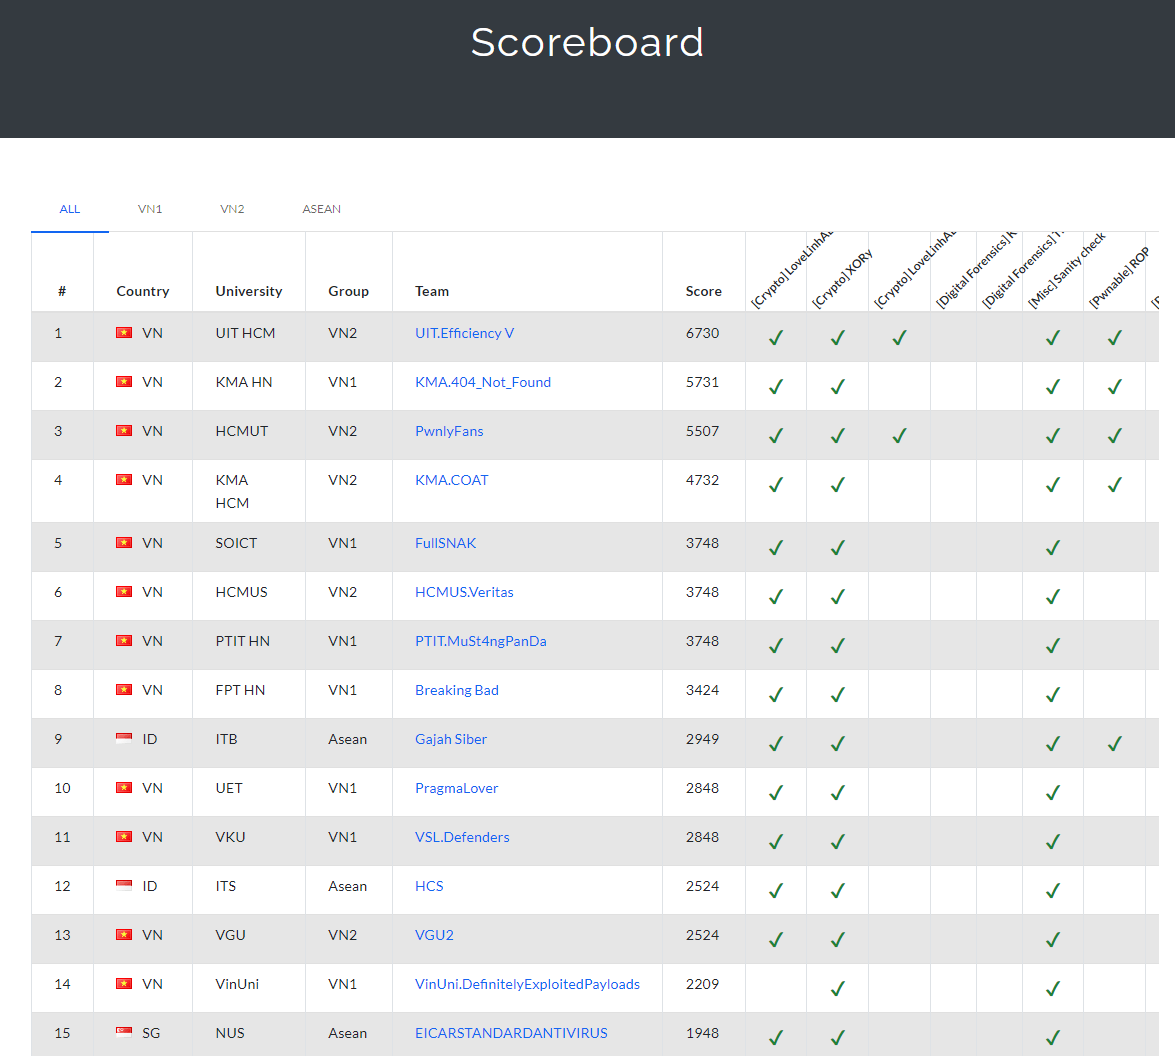The height and width of the screenshot is (1056, 1175).
Task: Visit the HCMUS.Veritas team profile
Action: point(464,592)
